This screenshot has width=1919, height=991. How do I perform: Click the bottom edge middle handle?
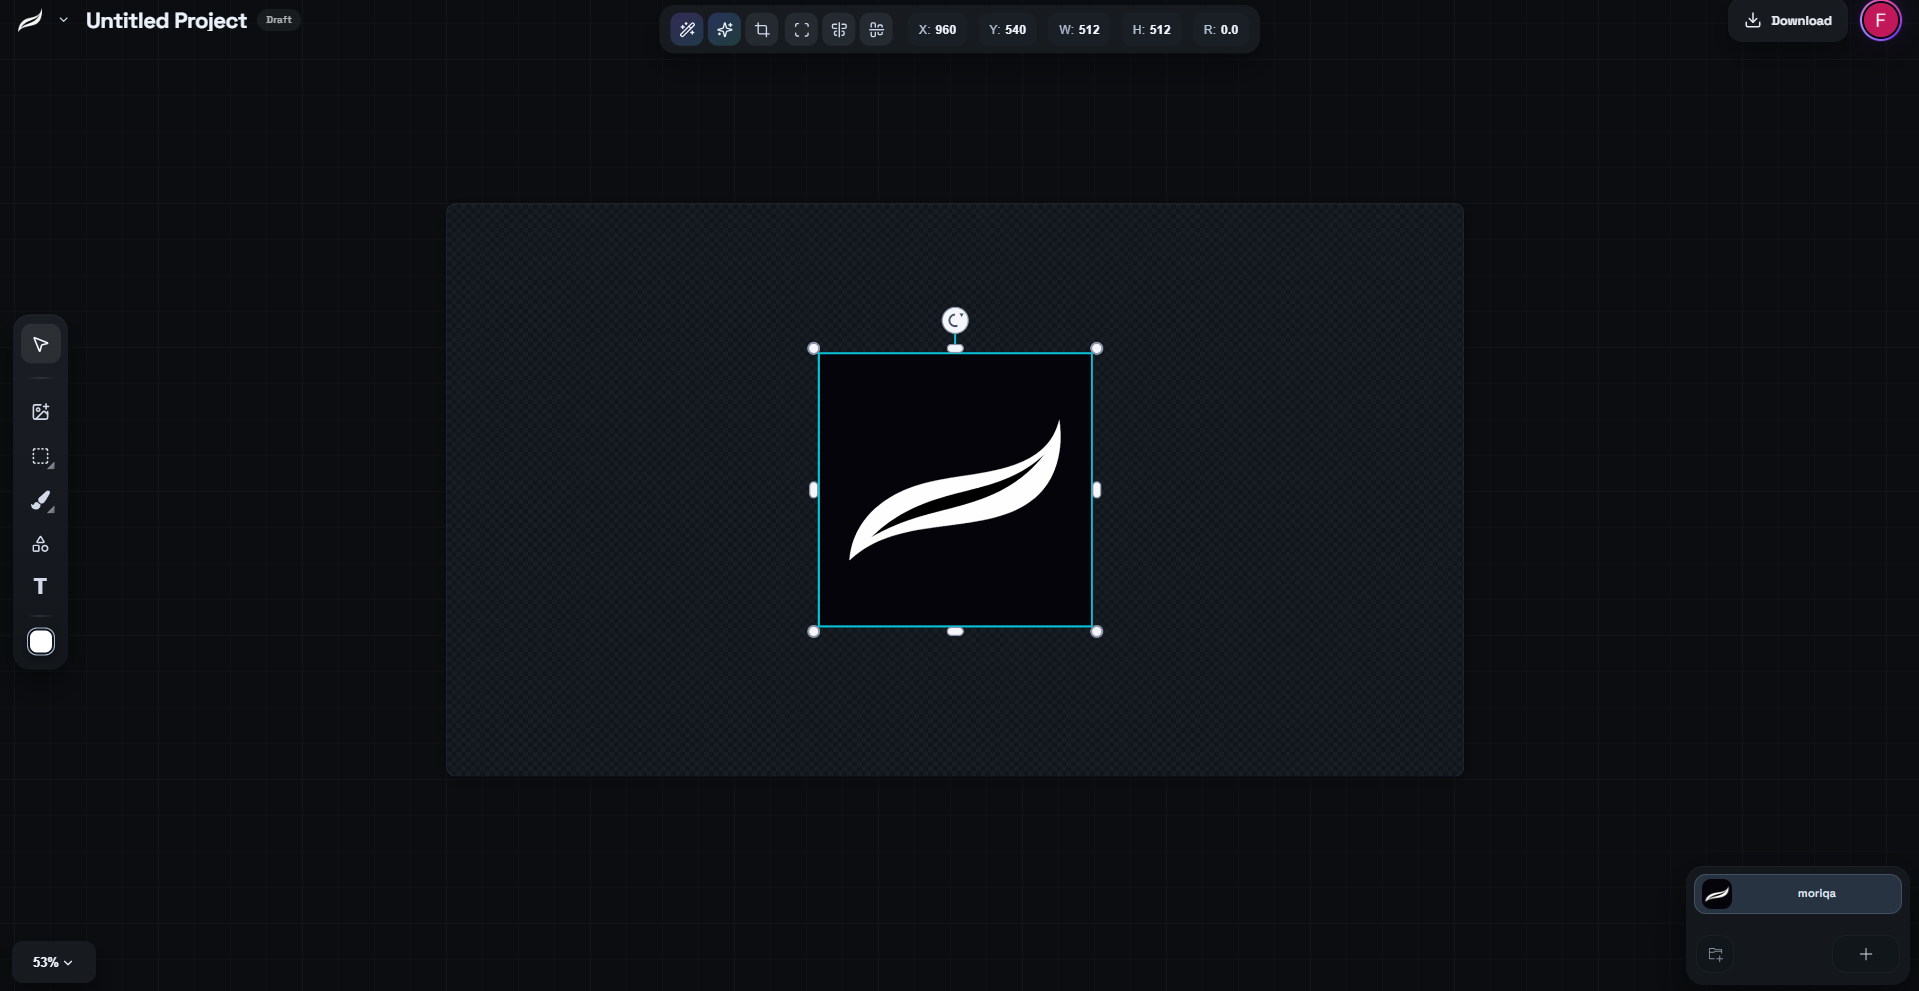(955, 632)
